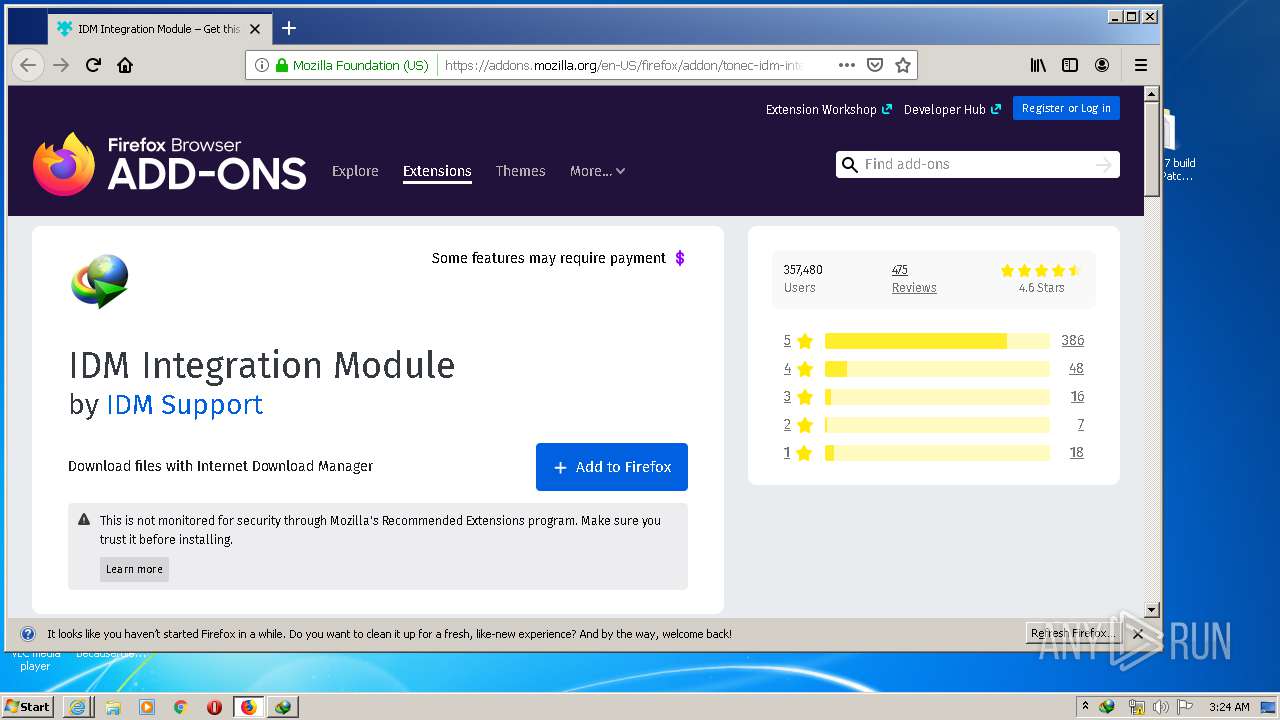Open the 48 four-star reviews count

pos(1076,369)
